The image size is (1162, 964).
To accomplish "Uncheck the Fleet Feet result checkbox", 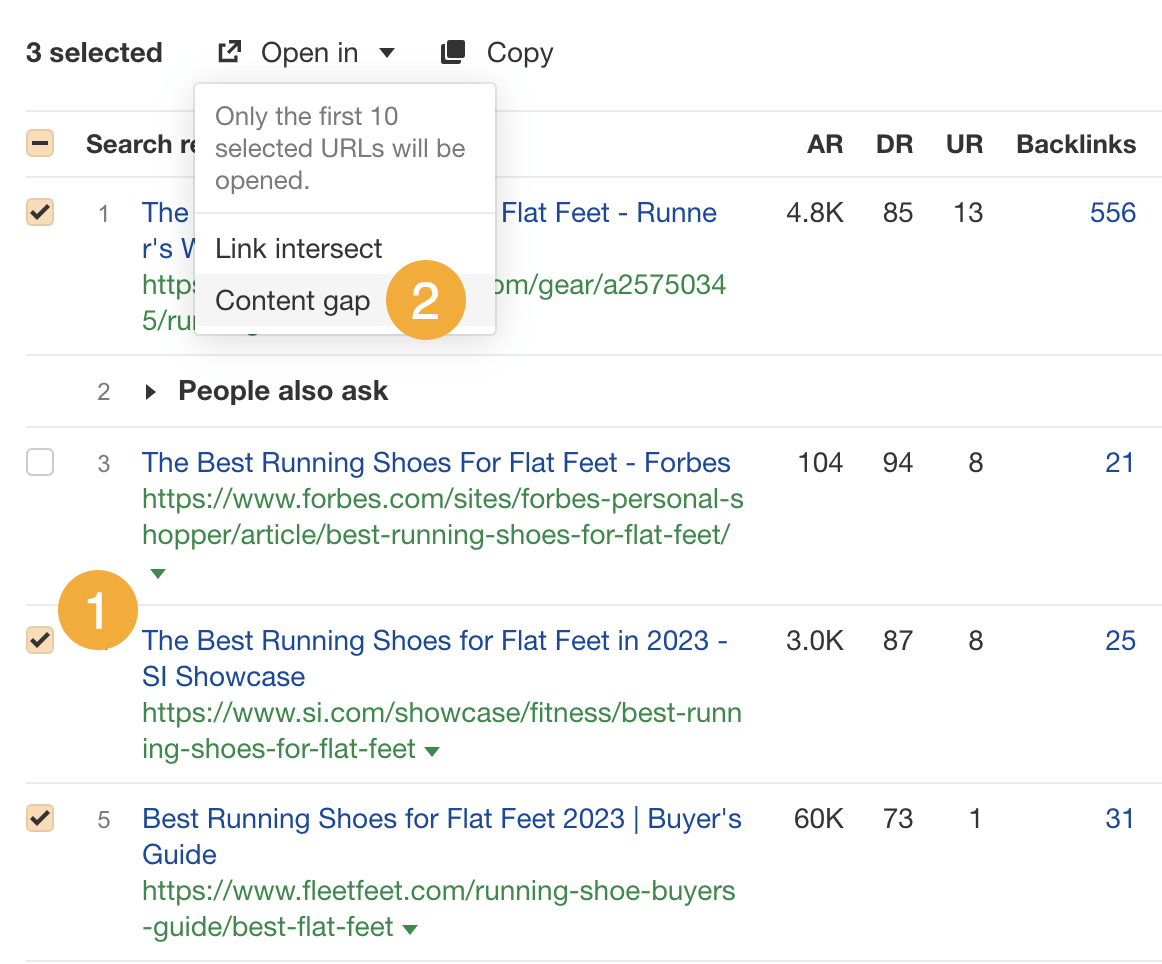I will click(40, 818).
